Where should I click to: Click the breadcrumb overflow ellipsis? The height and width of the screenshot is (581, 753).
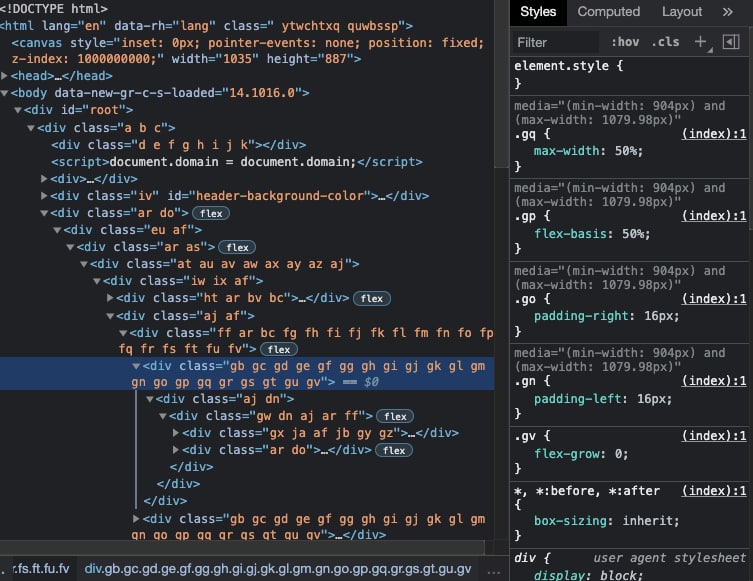[x=494, y=571]
